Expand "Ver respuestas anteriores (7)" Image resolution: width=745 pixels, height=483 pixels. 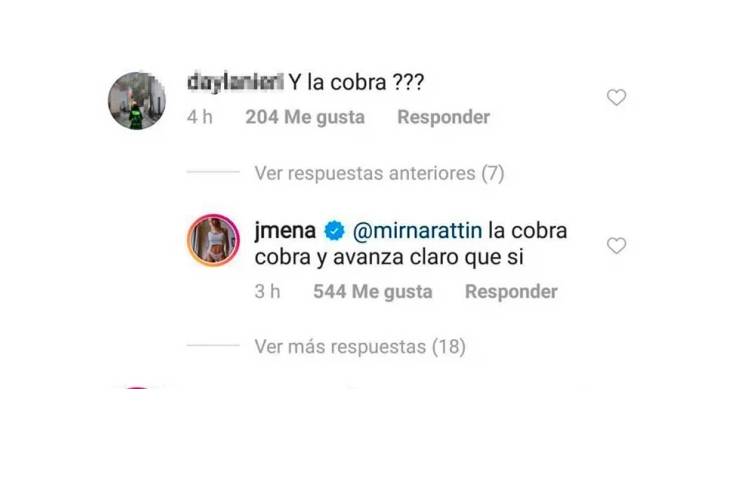click(x=379, y=173)
